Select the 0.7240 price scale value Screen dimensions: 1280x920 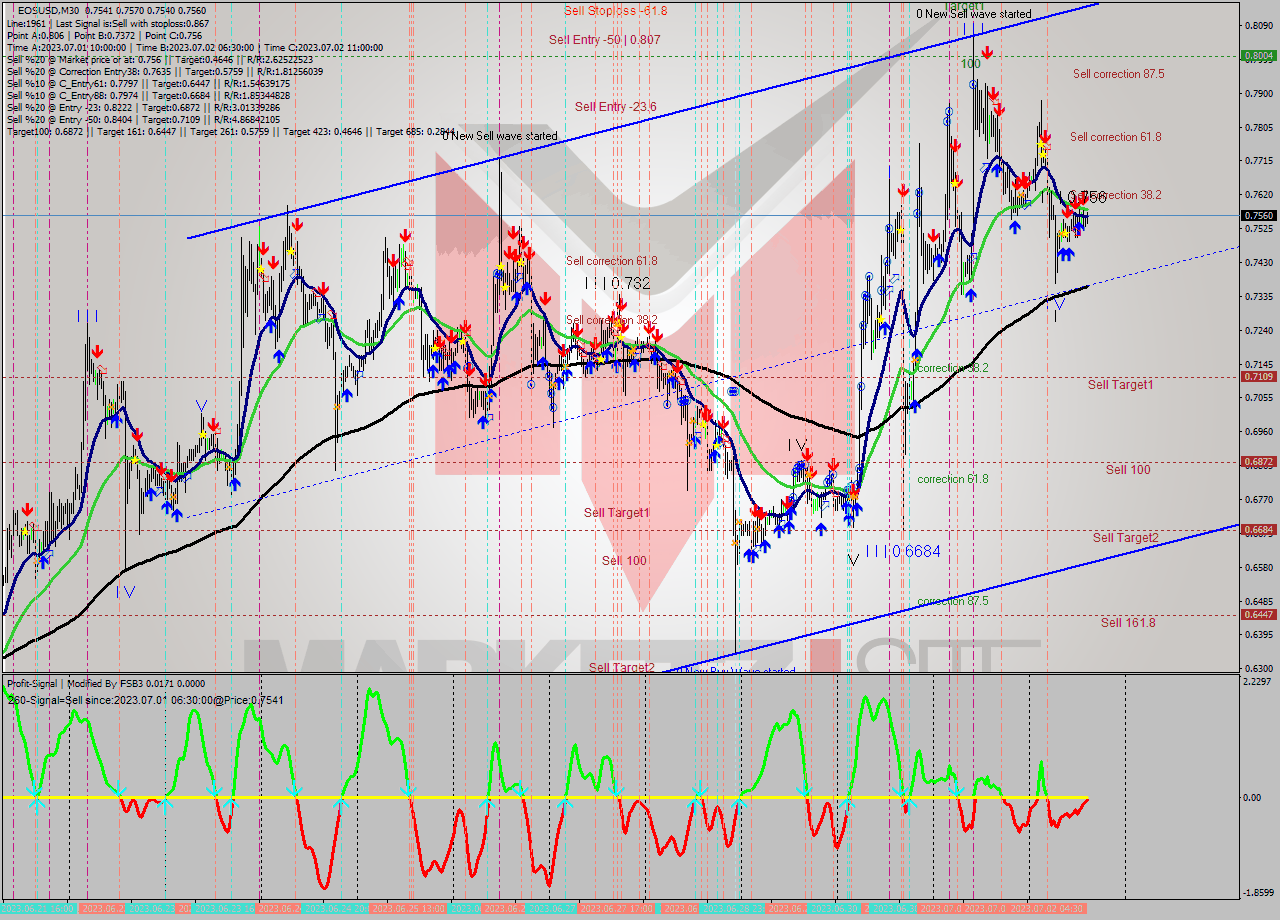1258,330
